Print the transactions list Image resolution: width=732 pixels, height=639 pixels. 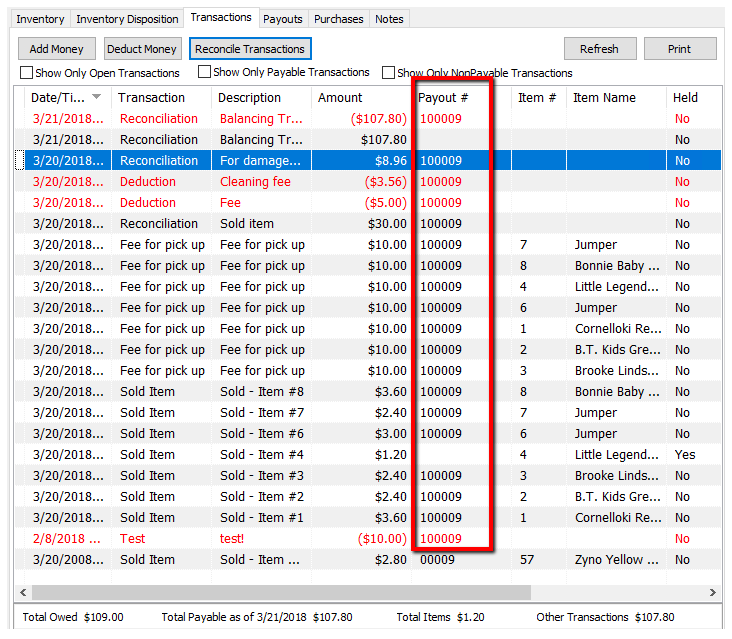679,49
